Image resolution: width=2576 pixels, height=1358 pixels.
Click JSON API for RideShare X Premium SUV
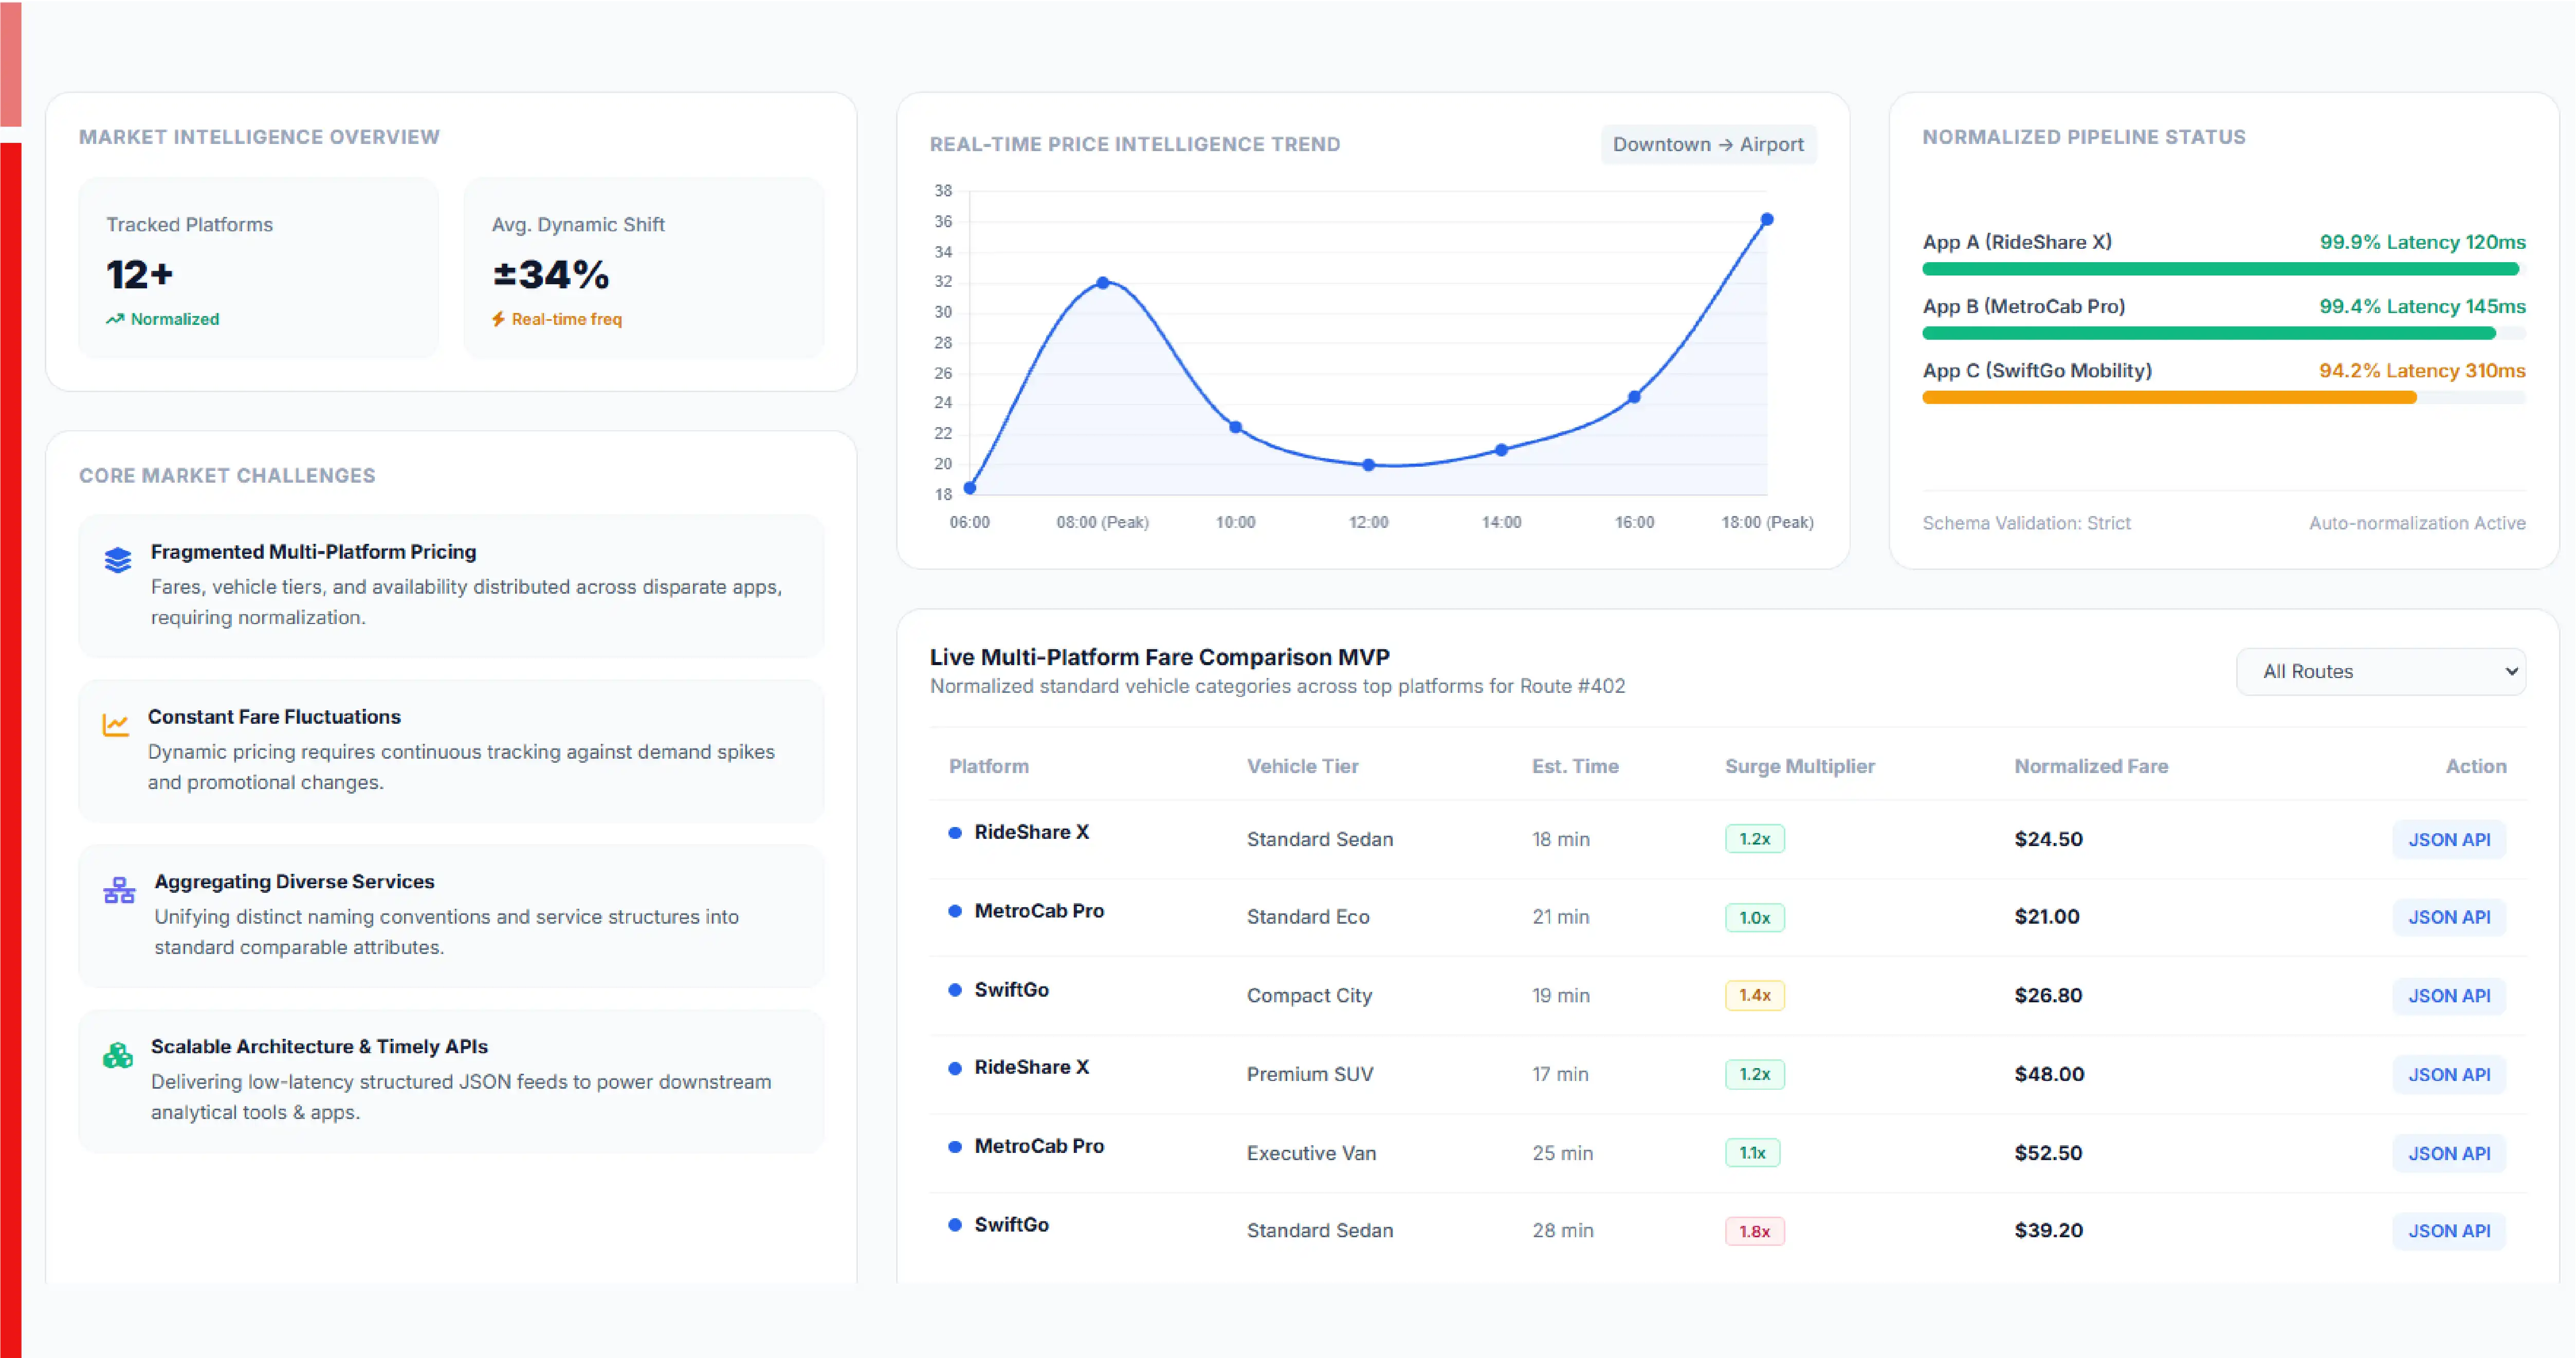tap(2449, 1074)
